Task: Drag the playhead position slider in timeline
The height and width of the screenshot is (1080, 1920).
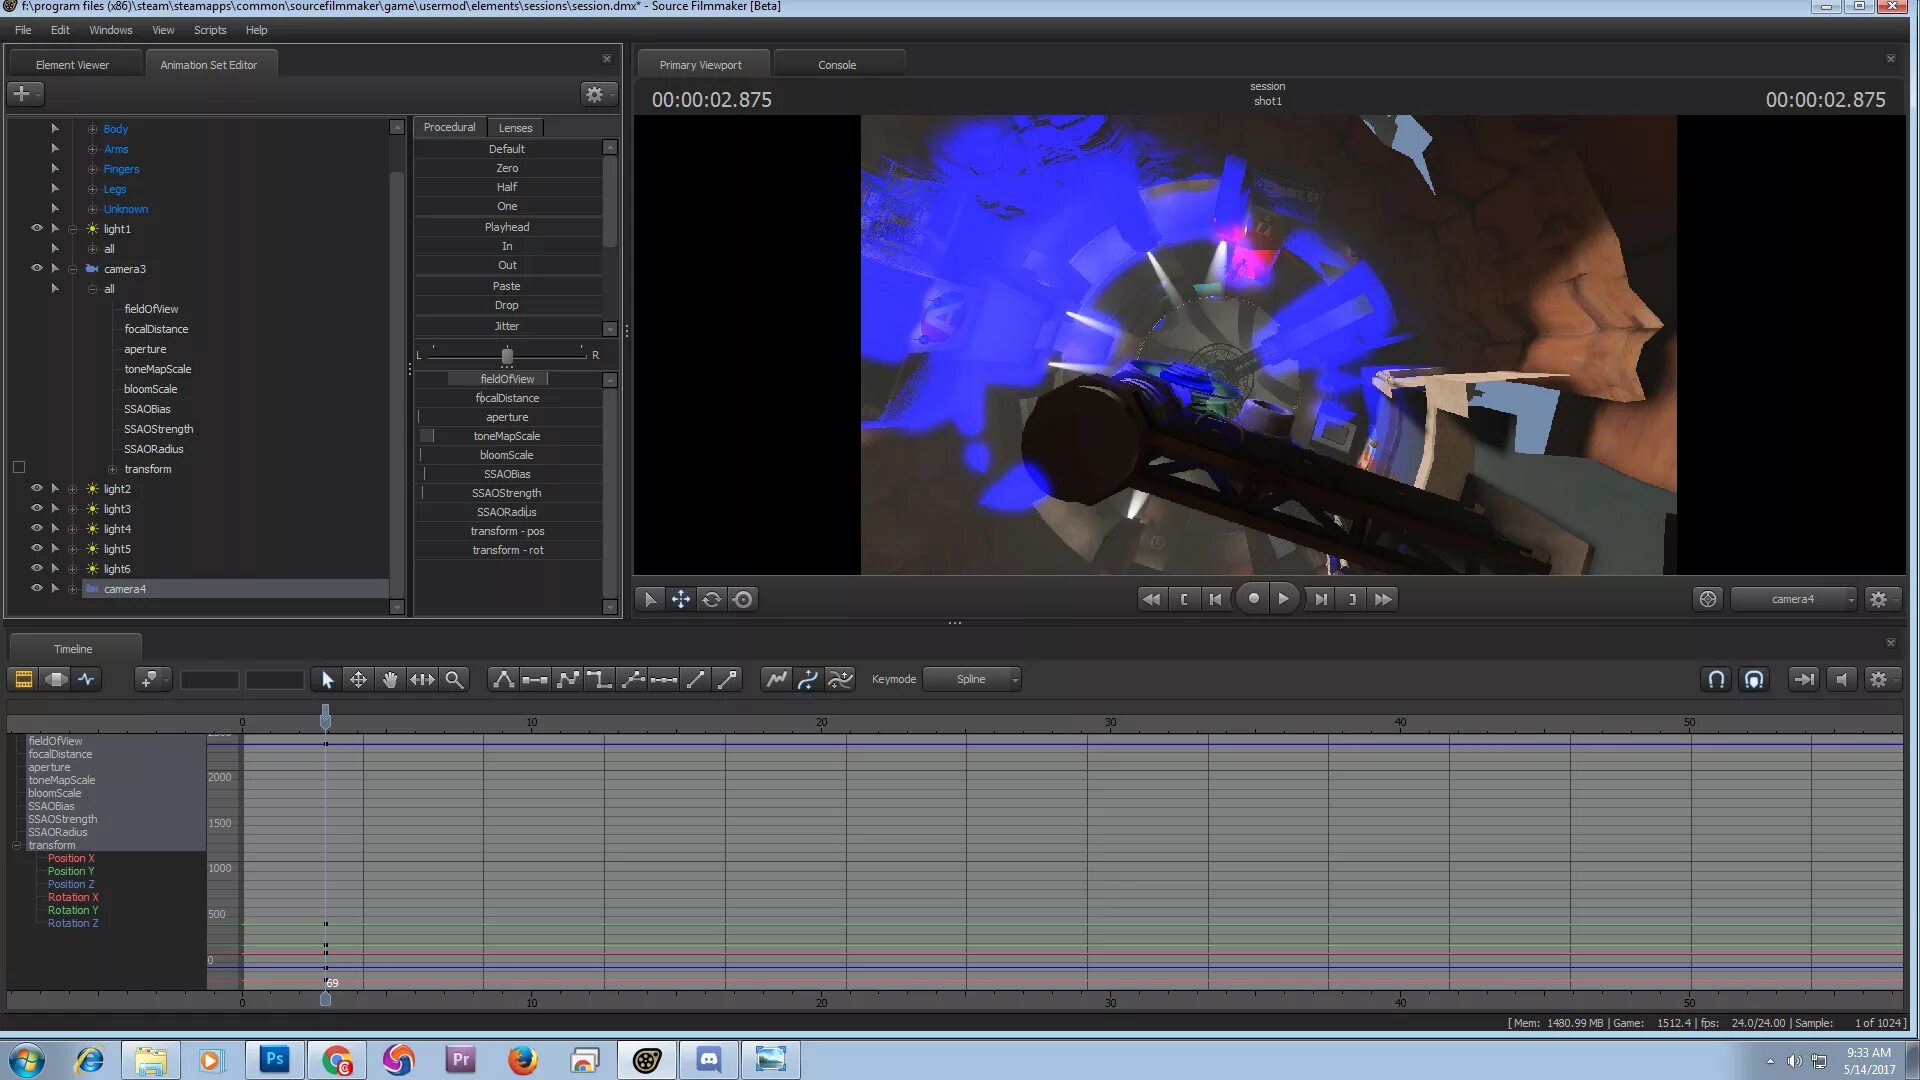Action: tap(326, 713)
